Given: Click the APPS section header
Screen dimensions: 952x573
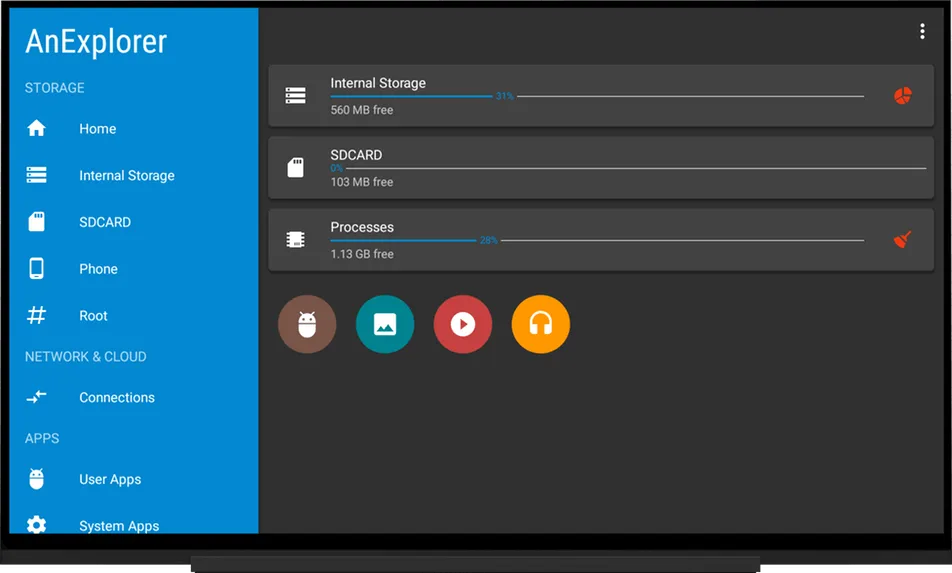Looking at the screenshot, I should (42, 438).
